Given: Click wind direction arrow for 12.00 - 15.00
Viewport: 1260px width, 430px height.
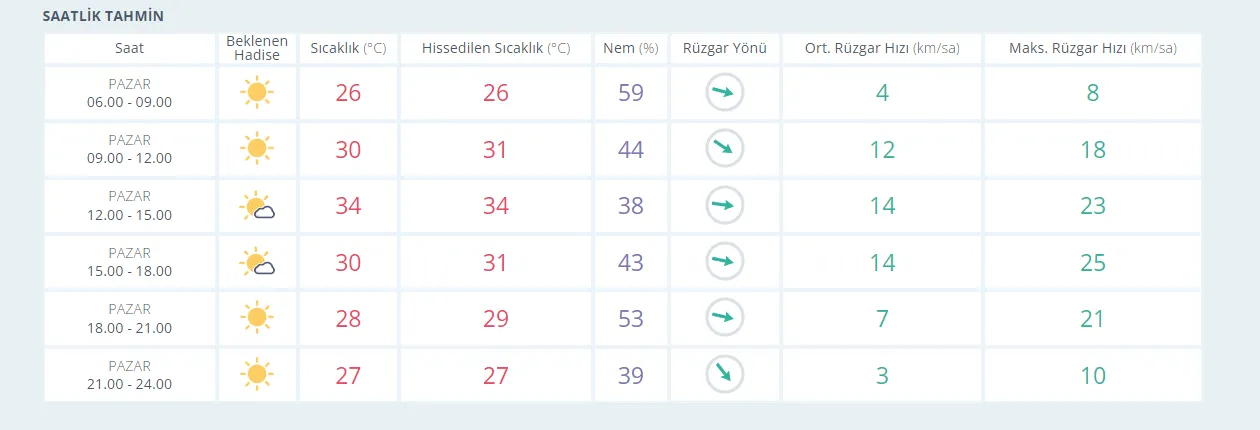Looking at the screenshot, I should [x=725, y=206].
